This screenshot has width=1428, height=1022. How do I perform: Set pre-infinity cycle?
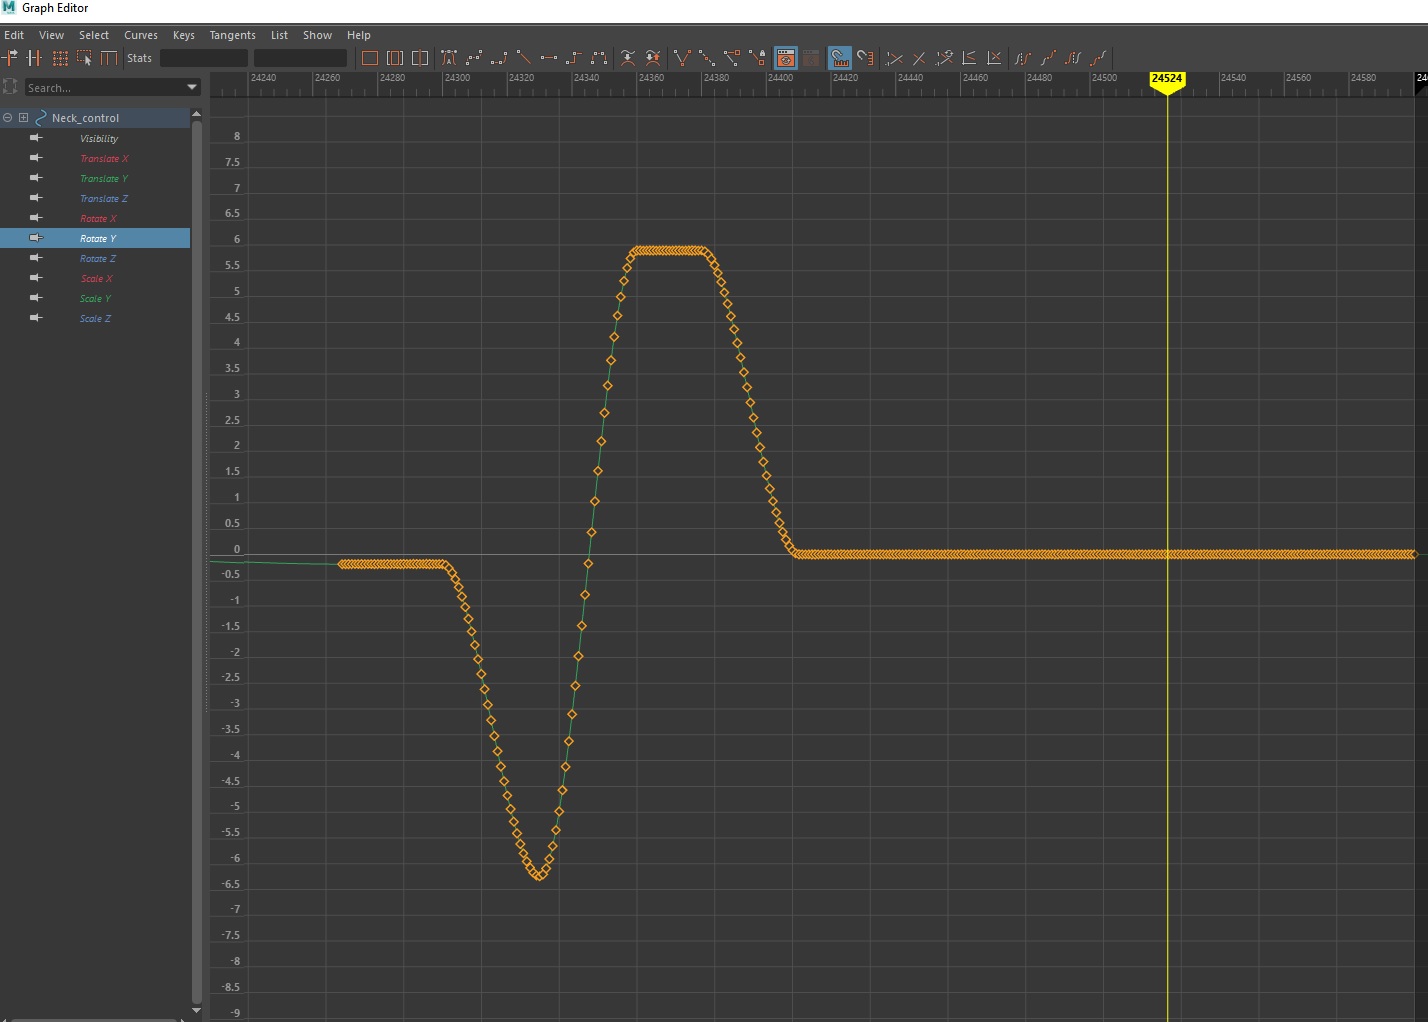pos(1023,58)
